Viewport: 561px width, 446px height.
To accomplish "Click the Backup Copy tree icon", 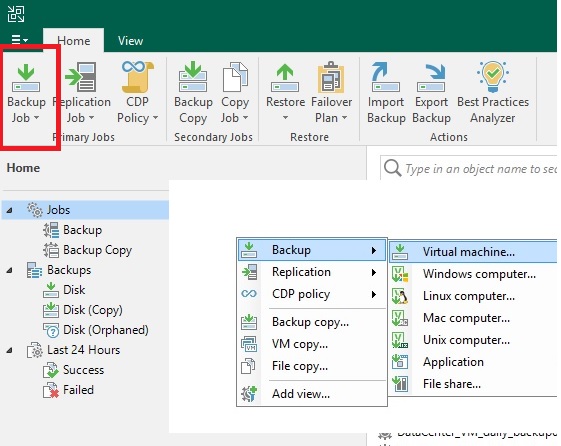I will click(x=51, y=250).
